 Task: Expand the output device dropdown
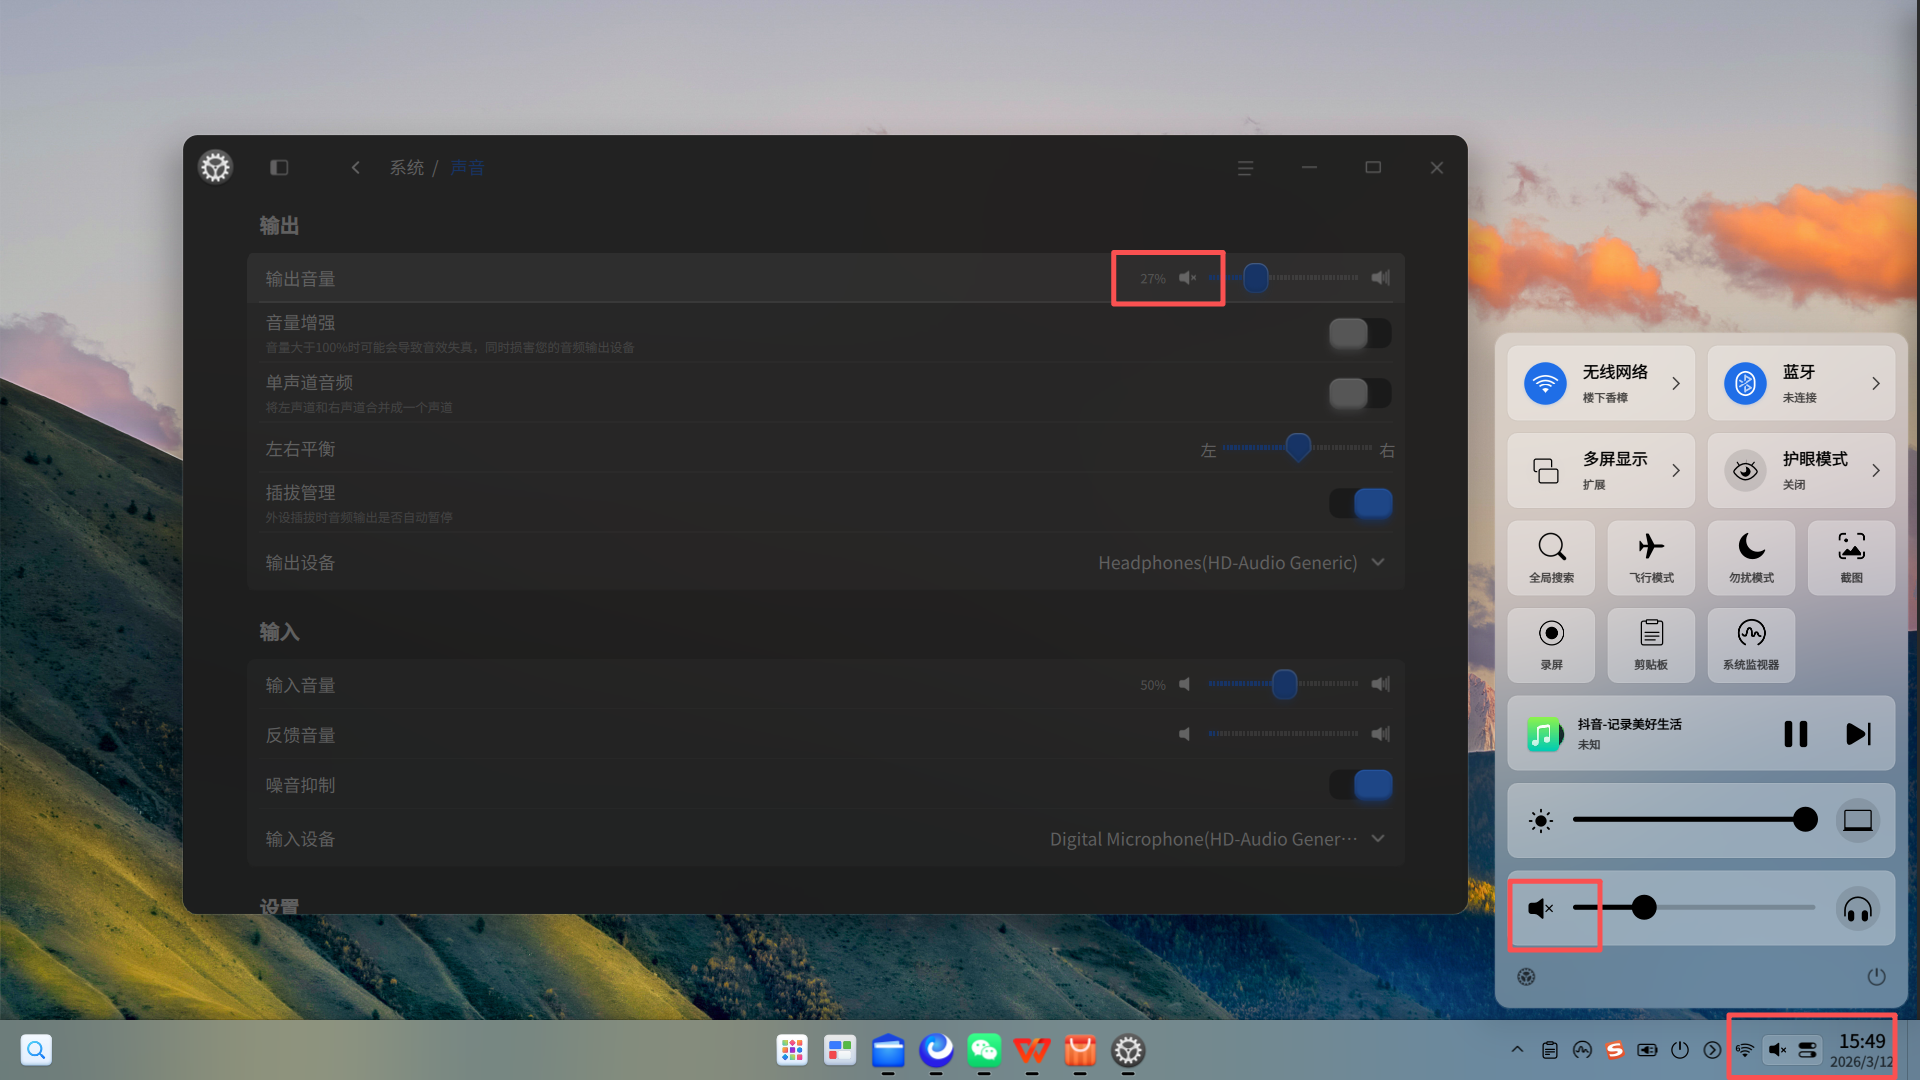pos(1378,563)
